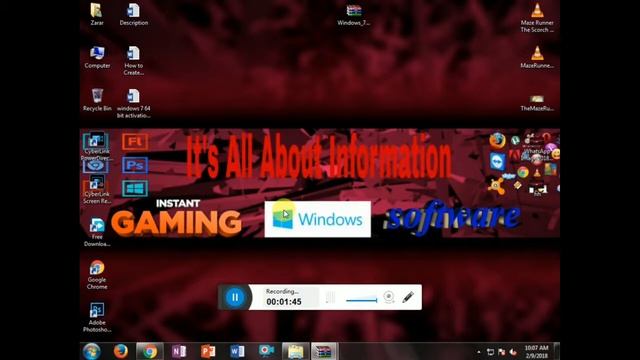This screenshot has height=360, width=640.
Task: Toggle the webcam icon in recorder bar
Action: tap(389, 297)
